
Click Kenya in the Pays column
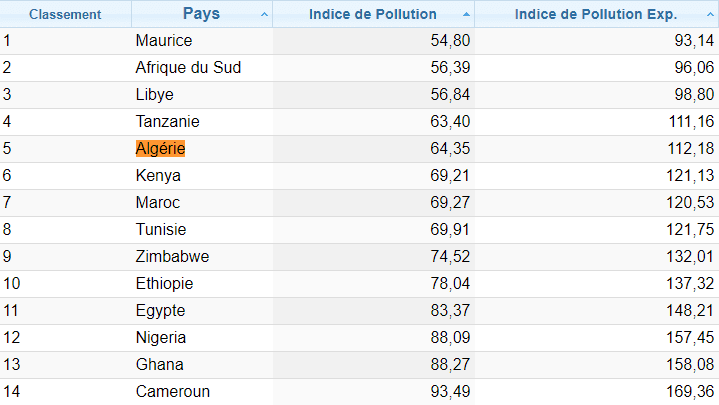point(158,175)
